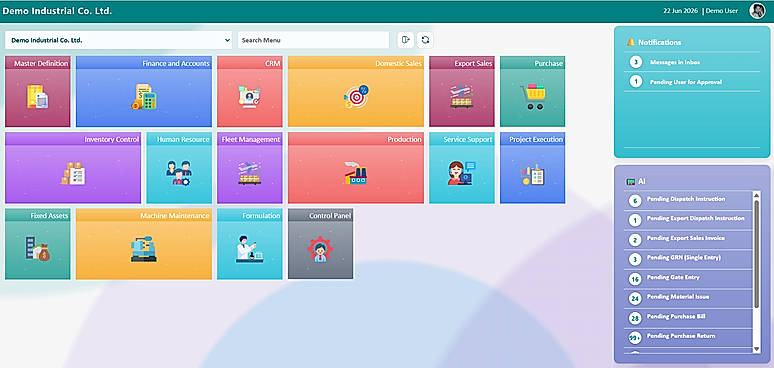Click the 22 Jun 2026 date
Screen dimensions: 774x368
680,11
